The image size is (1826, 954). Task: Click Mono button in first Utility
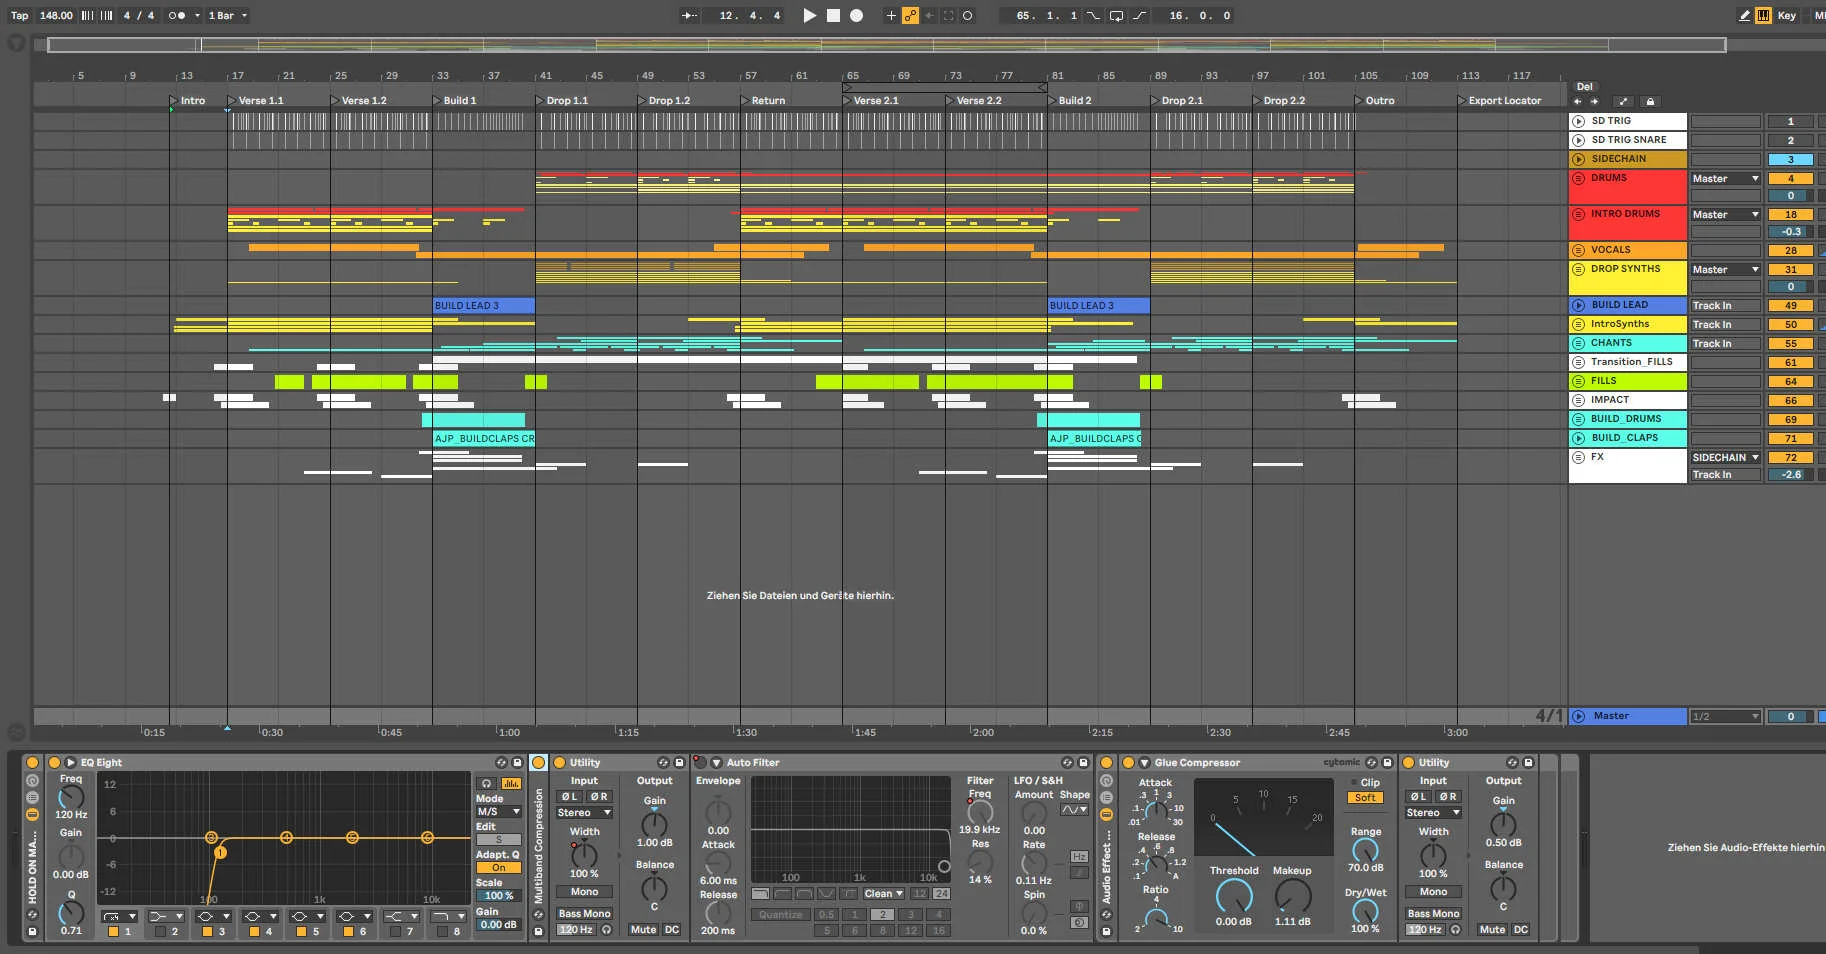tap(585, 892)
